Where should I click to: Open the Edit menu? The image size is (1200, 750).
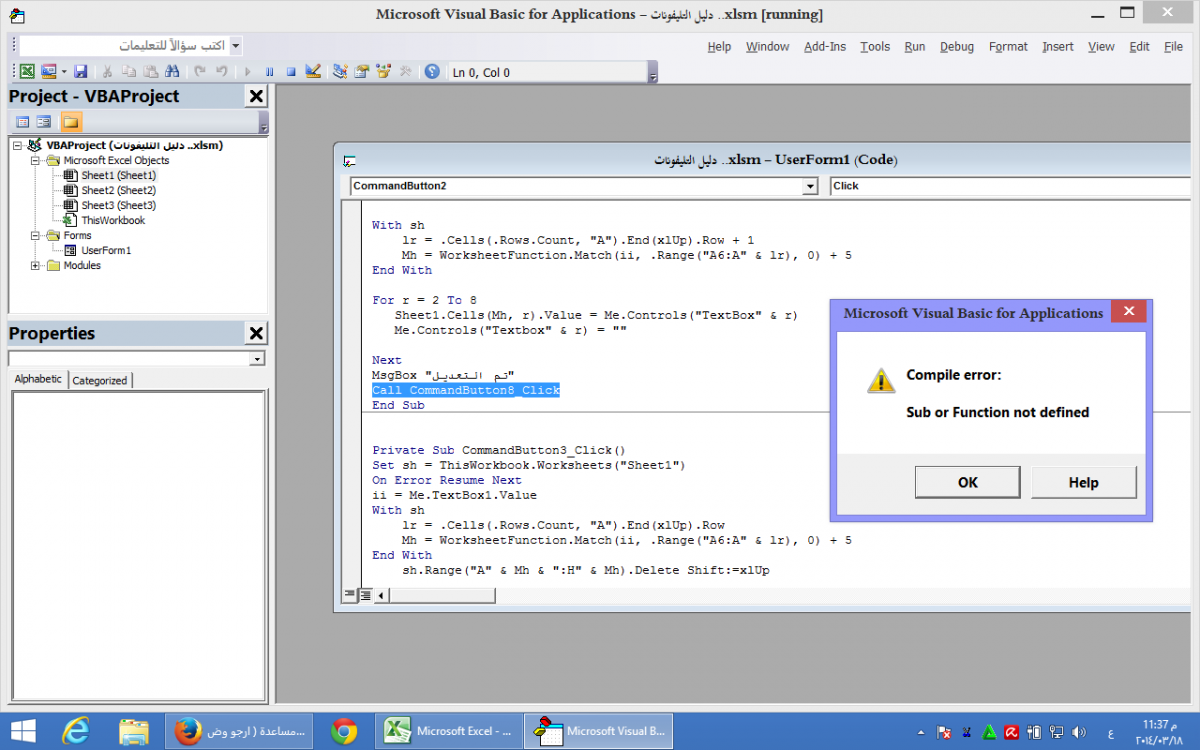click(x=1140, y=46)
